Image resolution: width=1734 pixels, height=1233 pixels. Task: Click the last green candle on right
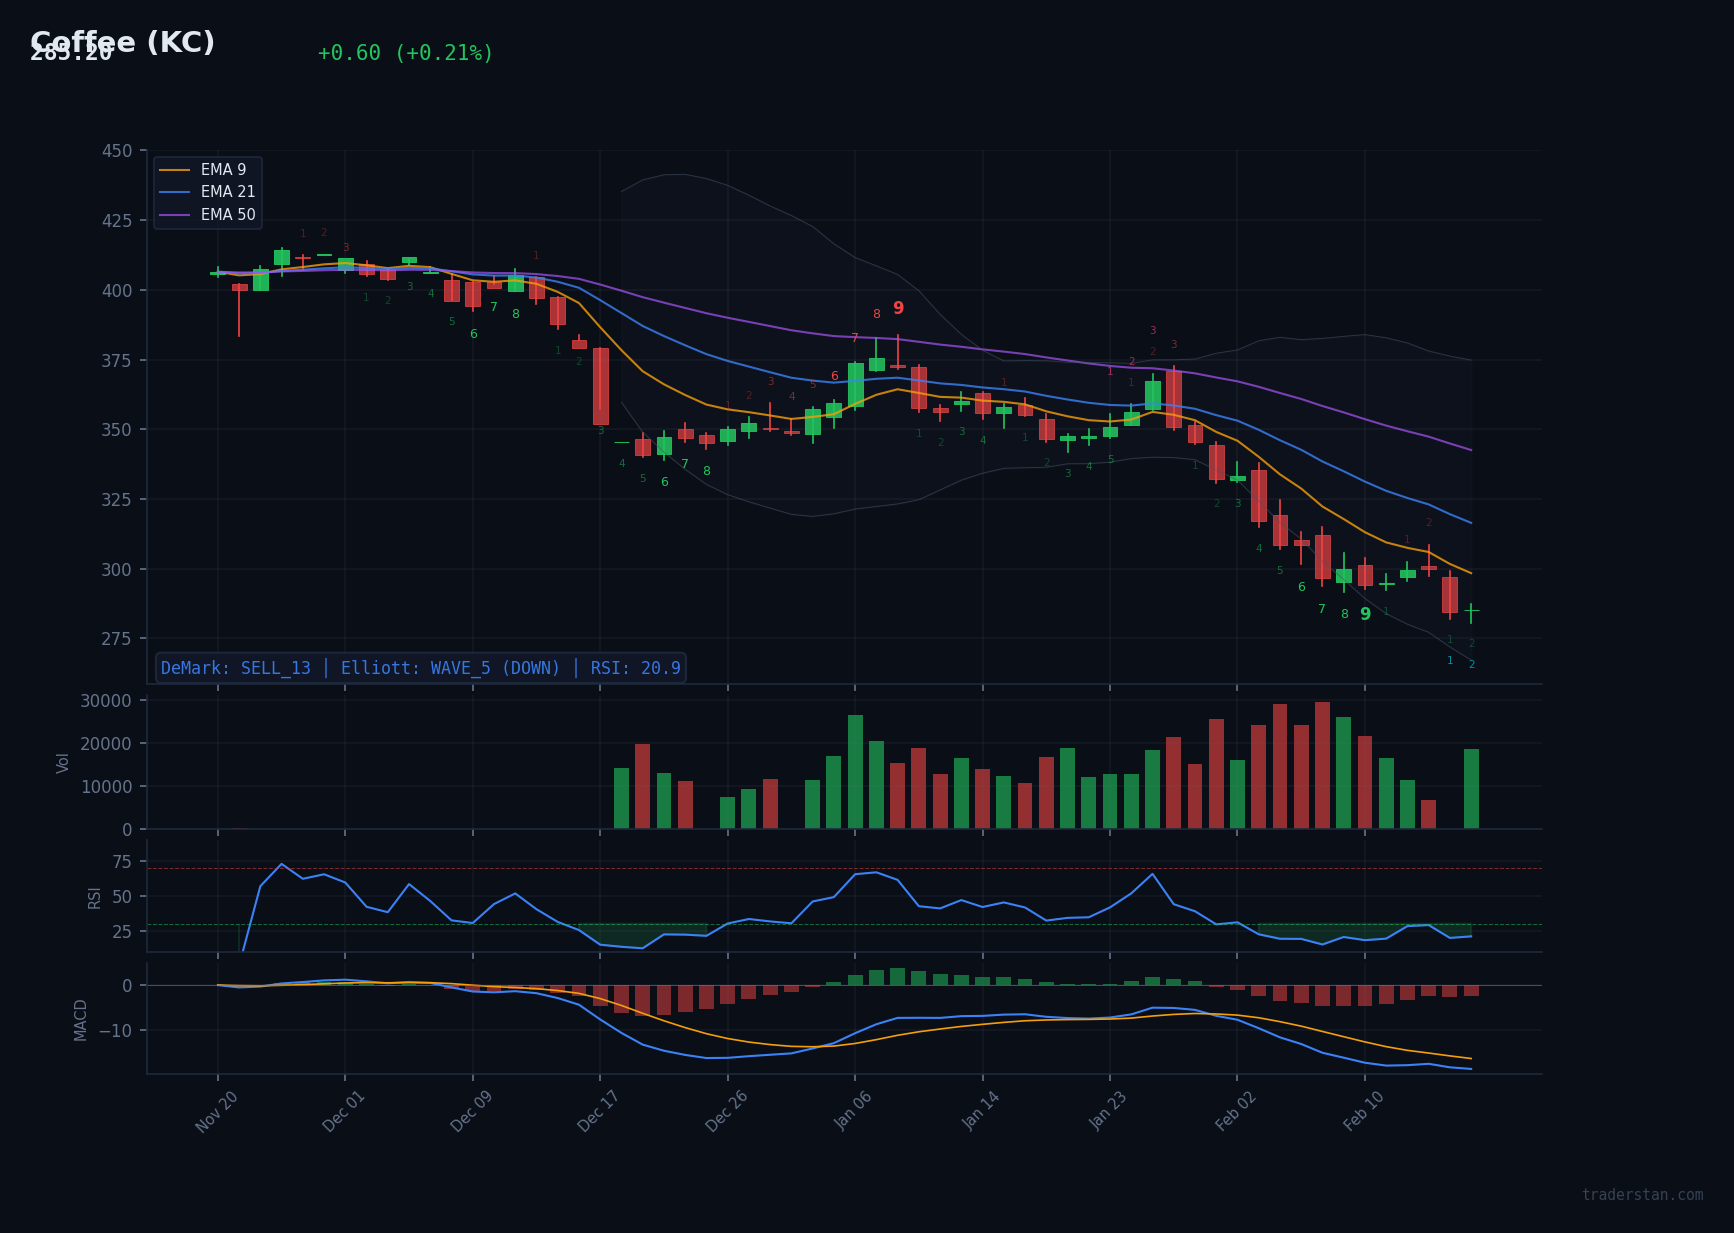[x=1471, y=610]
